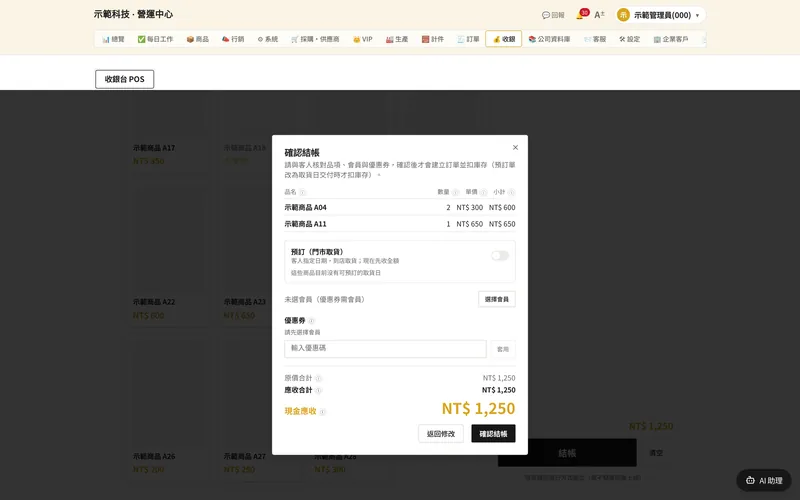Click the background 結帳 checkout button
Viewport: 800px width, 500px height.
(567, 453)
